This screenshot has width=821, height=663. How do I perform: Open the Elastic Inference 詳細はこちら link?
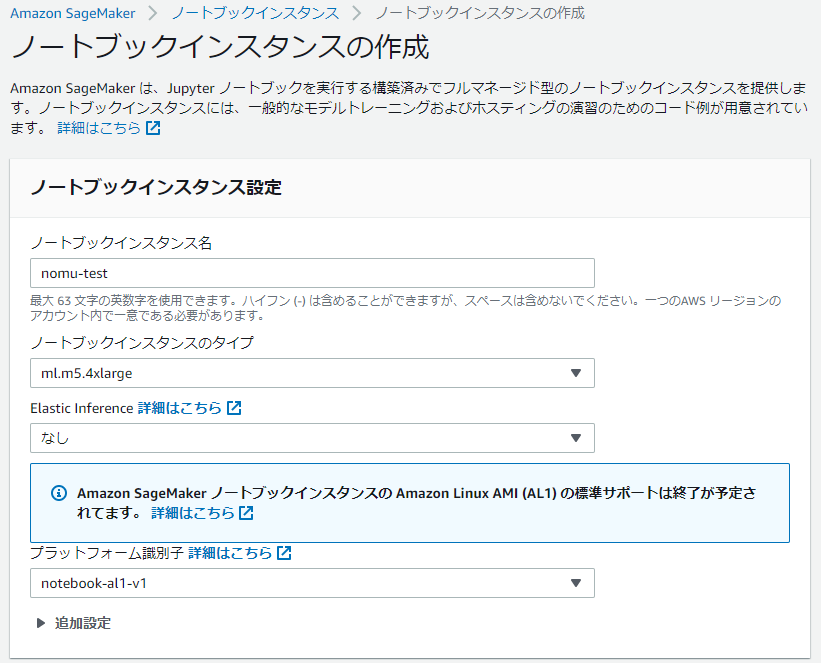[180, 408]
